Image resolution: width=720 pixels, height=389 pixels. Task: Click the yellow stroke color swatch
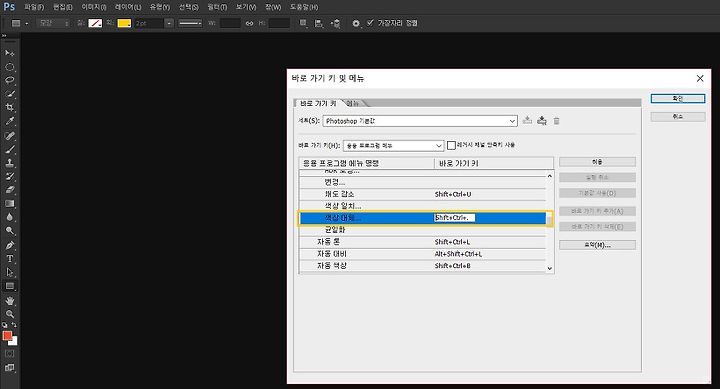[124, 23]
